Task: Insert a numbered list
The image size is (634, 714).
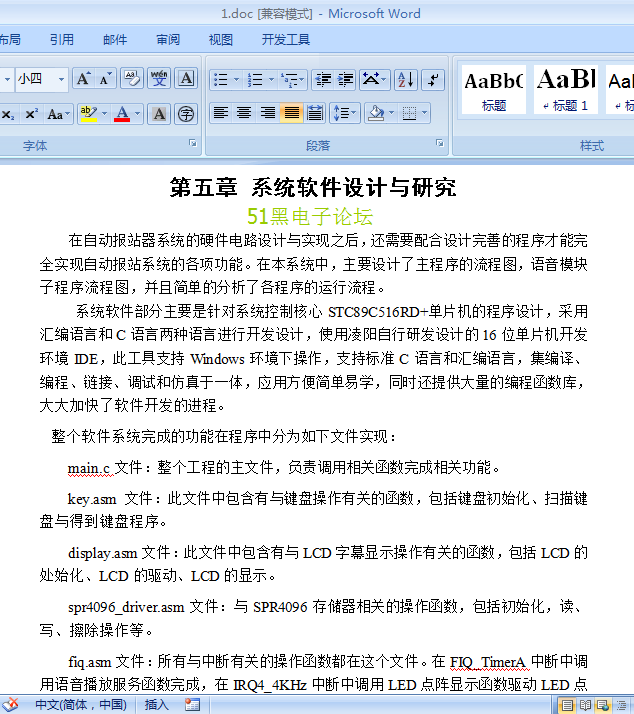Action: pyautogui.click(x=255, y=80)
